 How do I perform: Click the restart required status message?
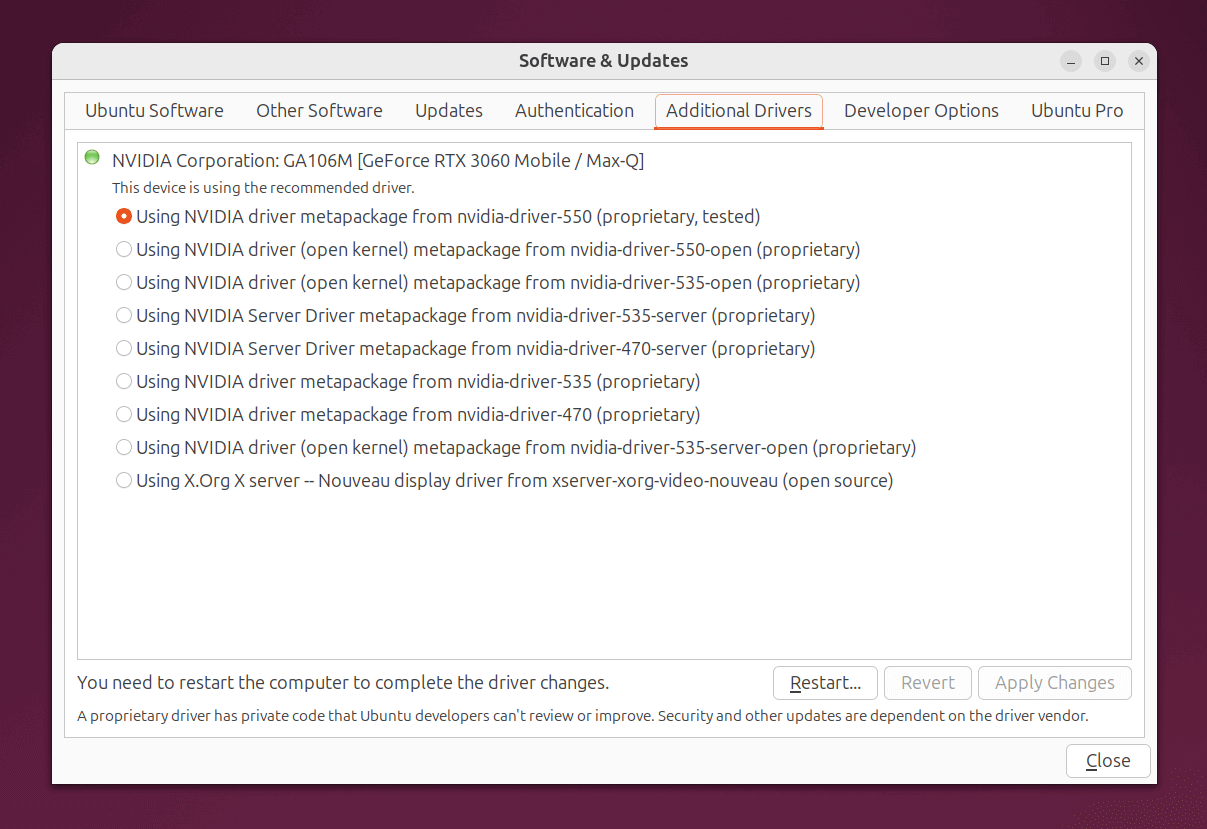343,683
